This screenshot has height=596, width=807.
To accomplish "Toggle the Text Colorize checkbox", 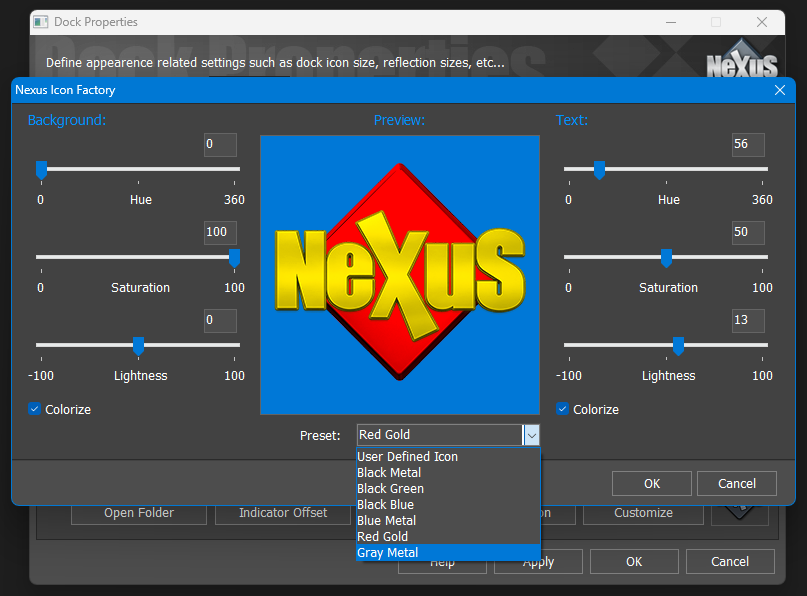I will [563, 409].
